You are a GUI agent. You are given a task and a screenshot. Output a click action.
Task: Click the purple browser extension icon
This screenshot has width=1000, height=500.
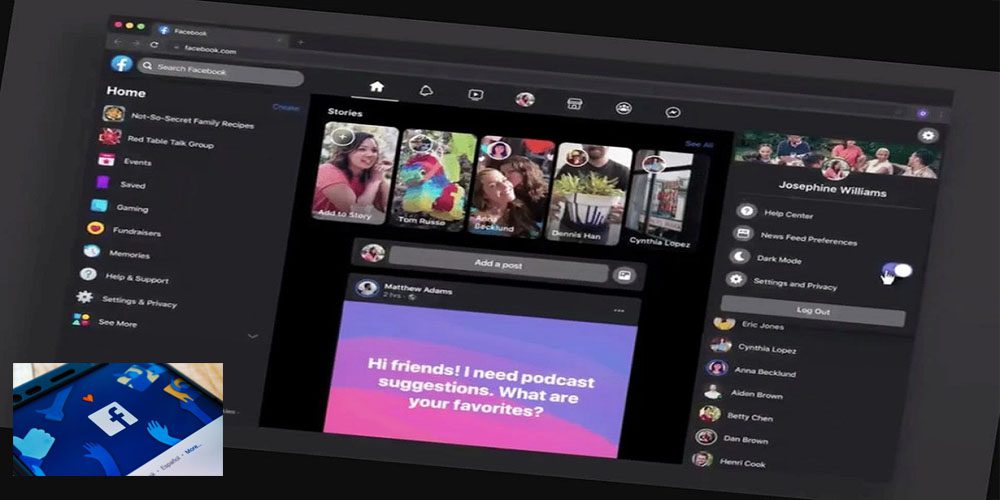(x=922, y=114)
